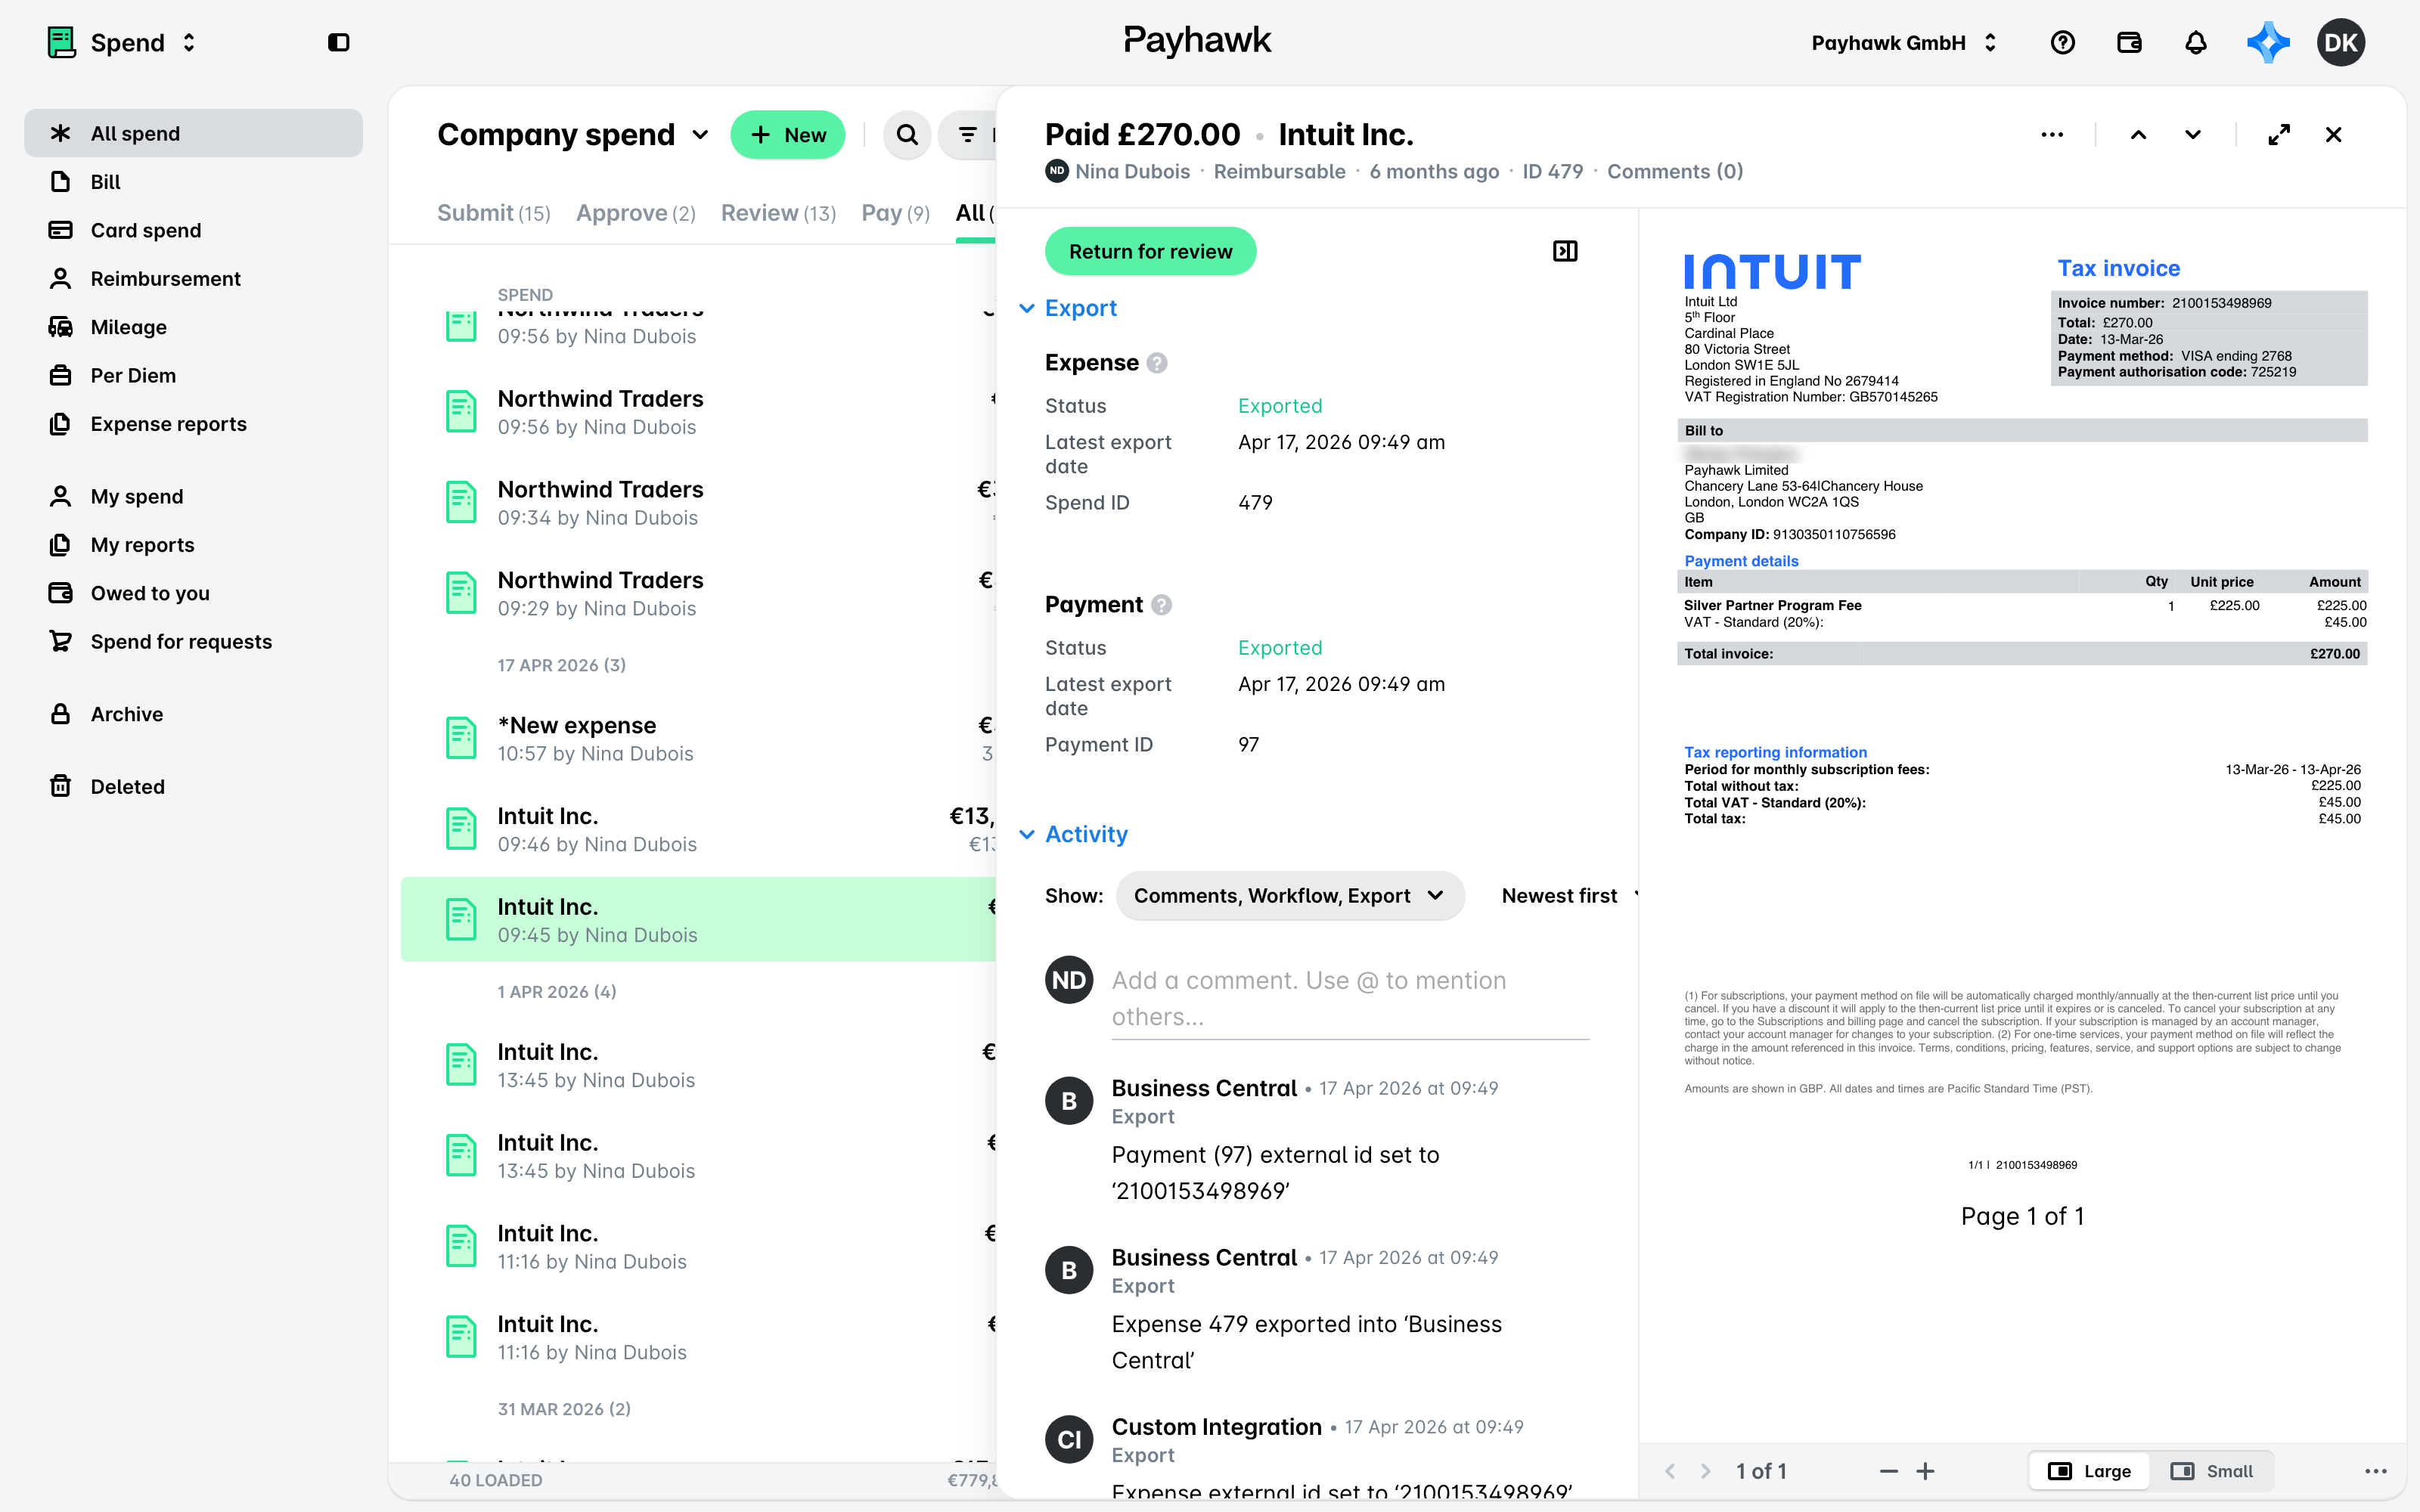
Task: Create a new spend with New button
Action: pos(787,135)
